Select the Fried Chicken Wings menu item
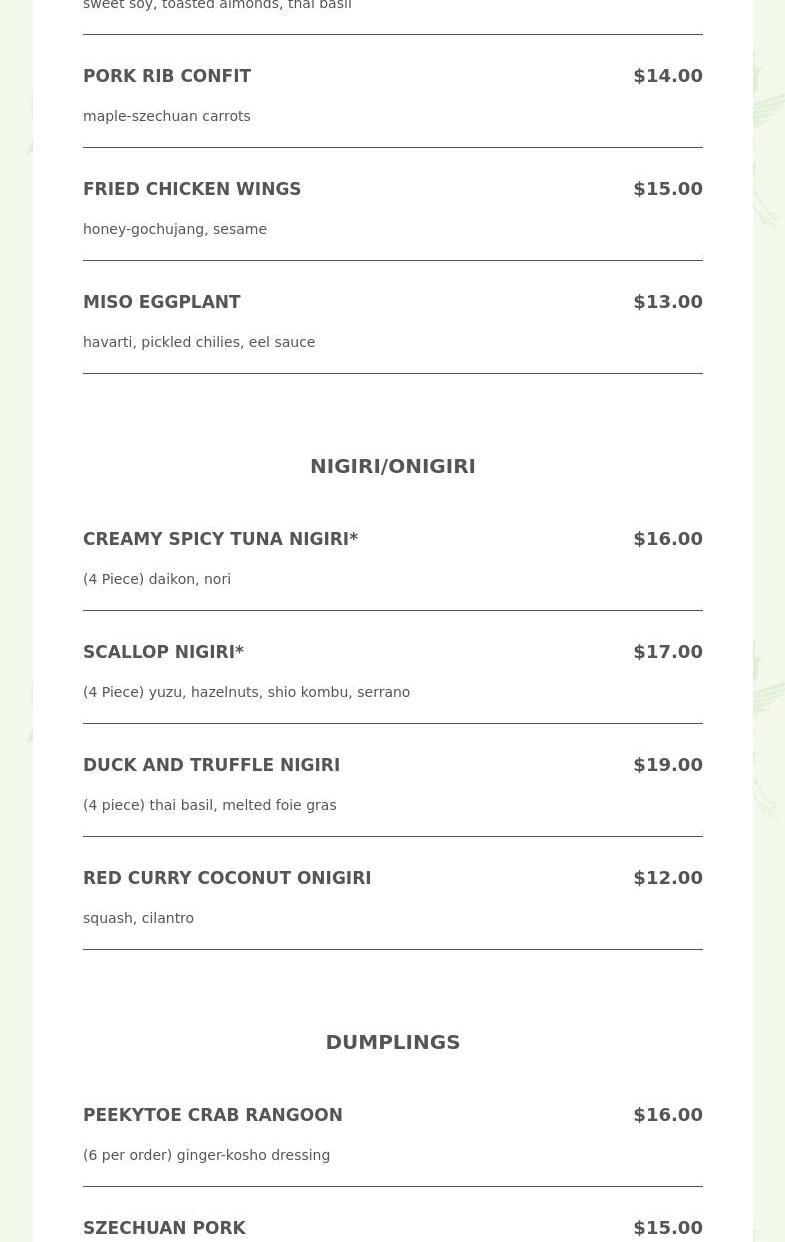 (x=192, y=189)
